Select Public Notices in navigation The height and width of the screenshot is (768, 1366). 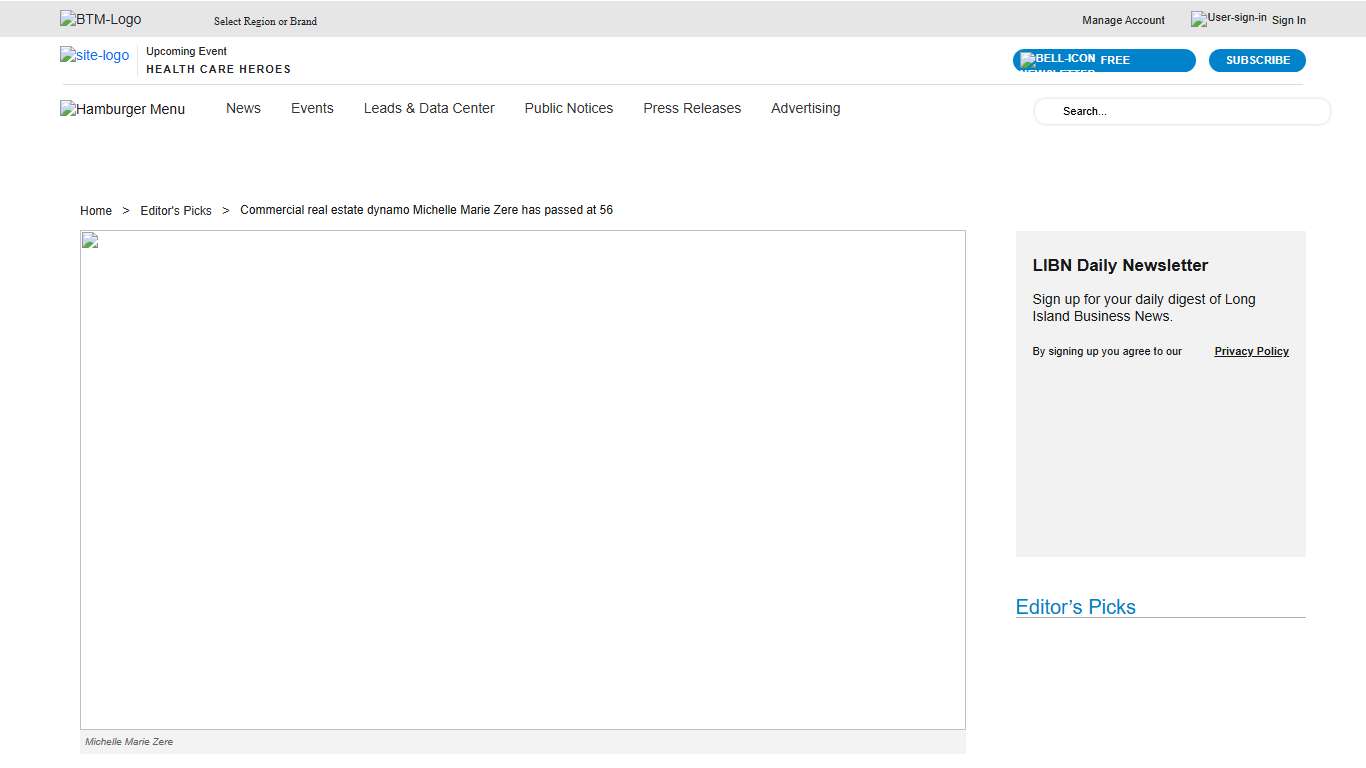568,108
